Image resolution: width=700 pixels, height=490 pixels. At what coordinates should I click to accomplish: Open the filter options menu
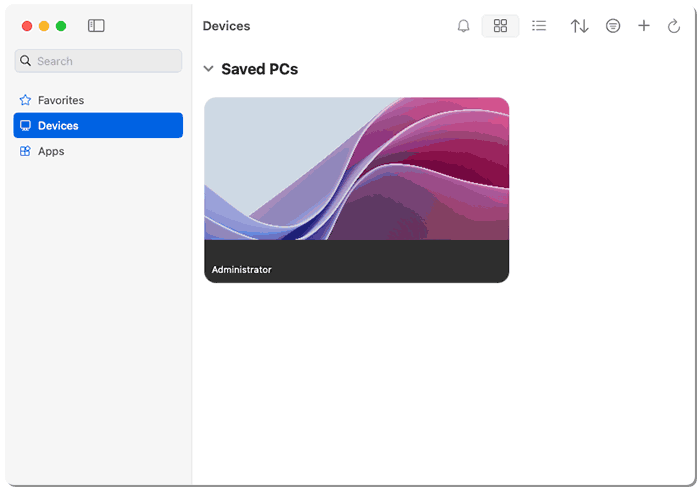pos(613,26)
